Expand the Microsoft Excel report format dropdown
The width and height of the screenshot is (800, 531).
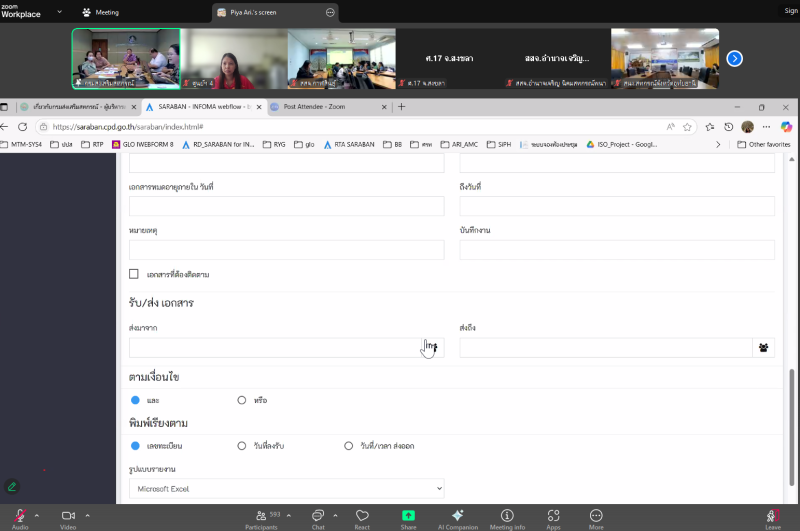[x=286, y=488]
